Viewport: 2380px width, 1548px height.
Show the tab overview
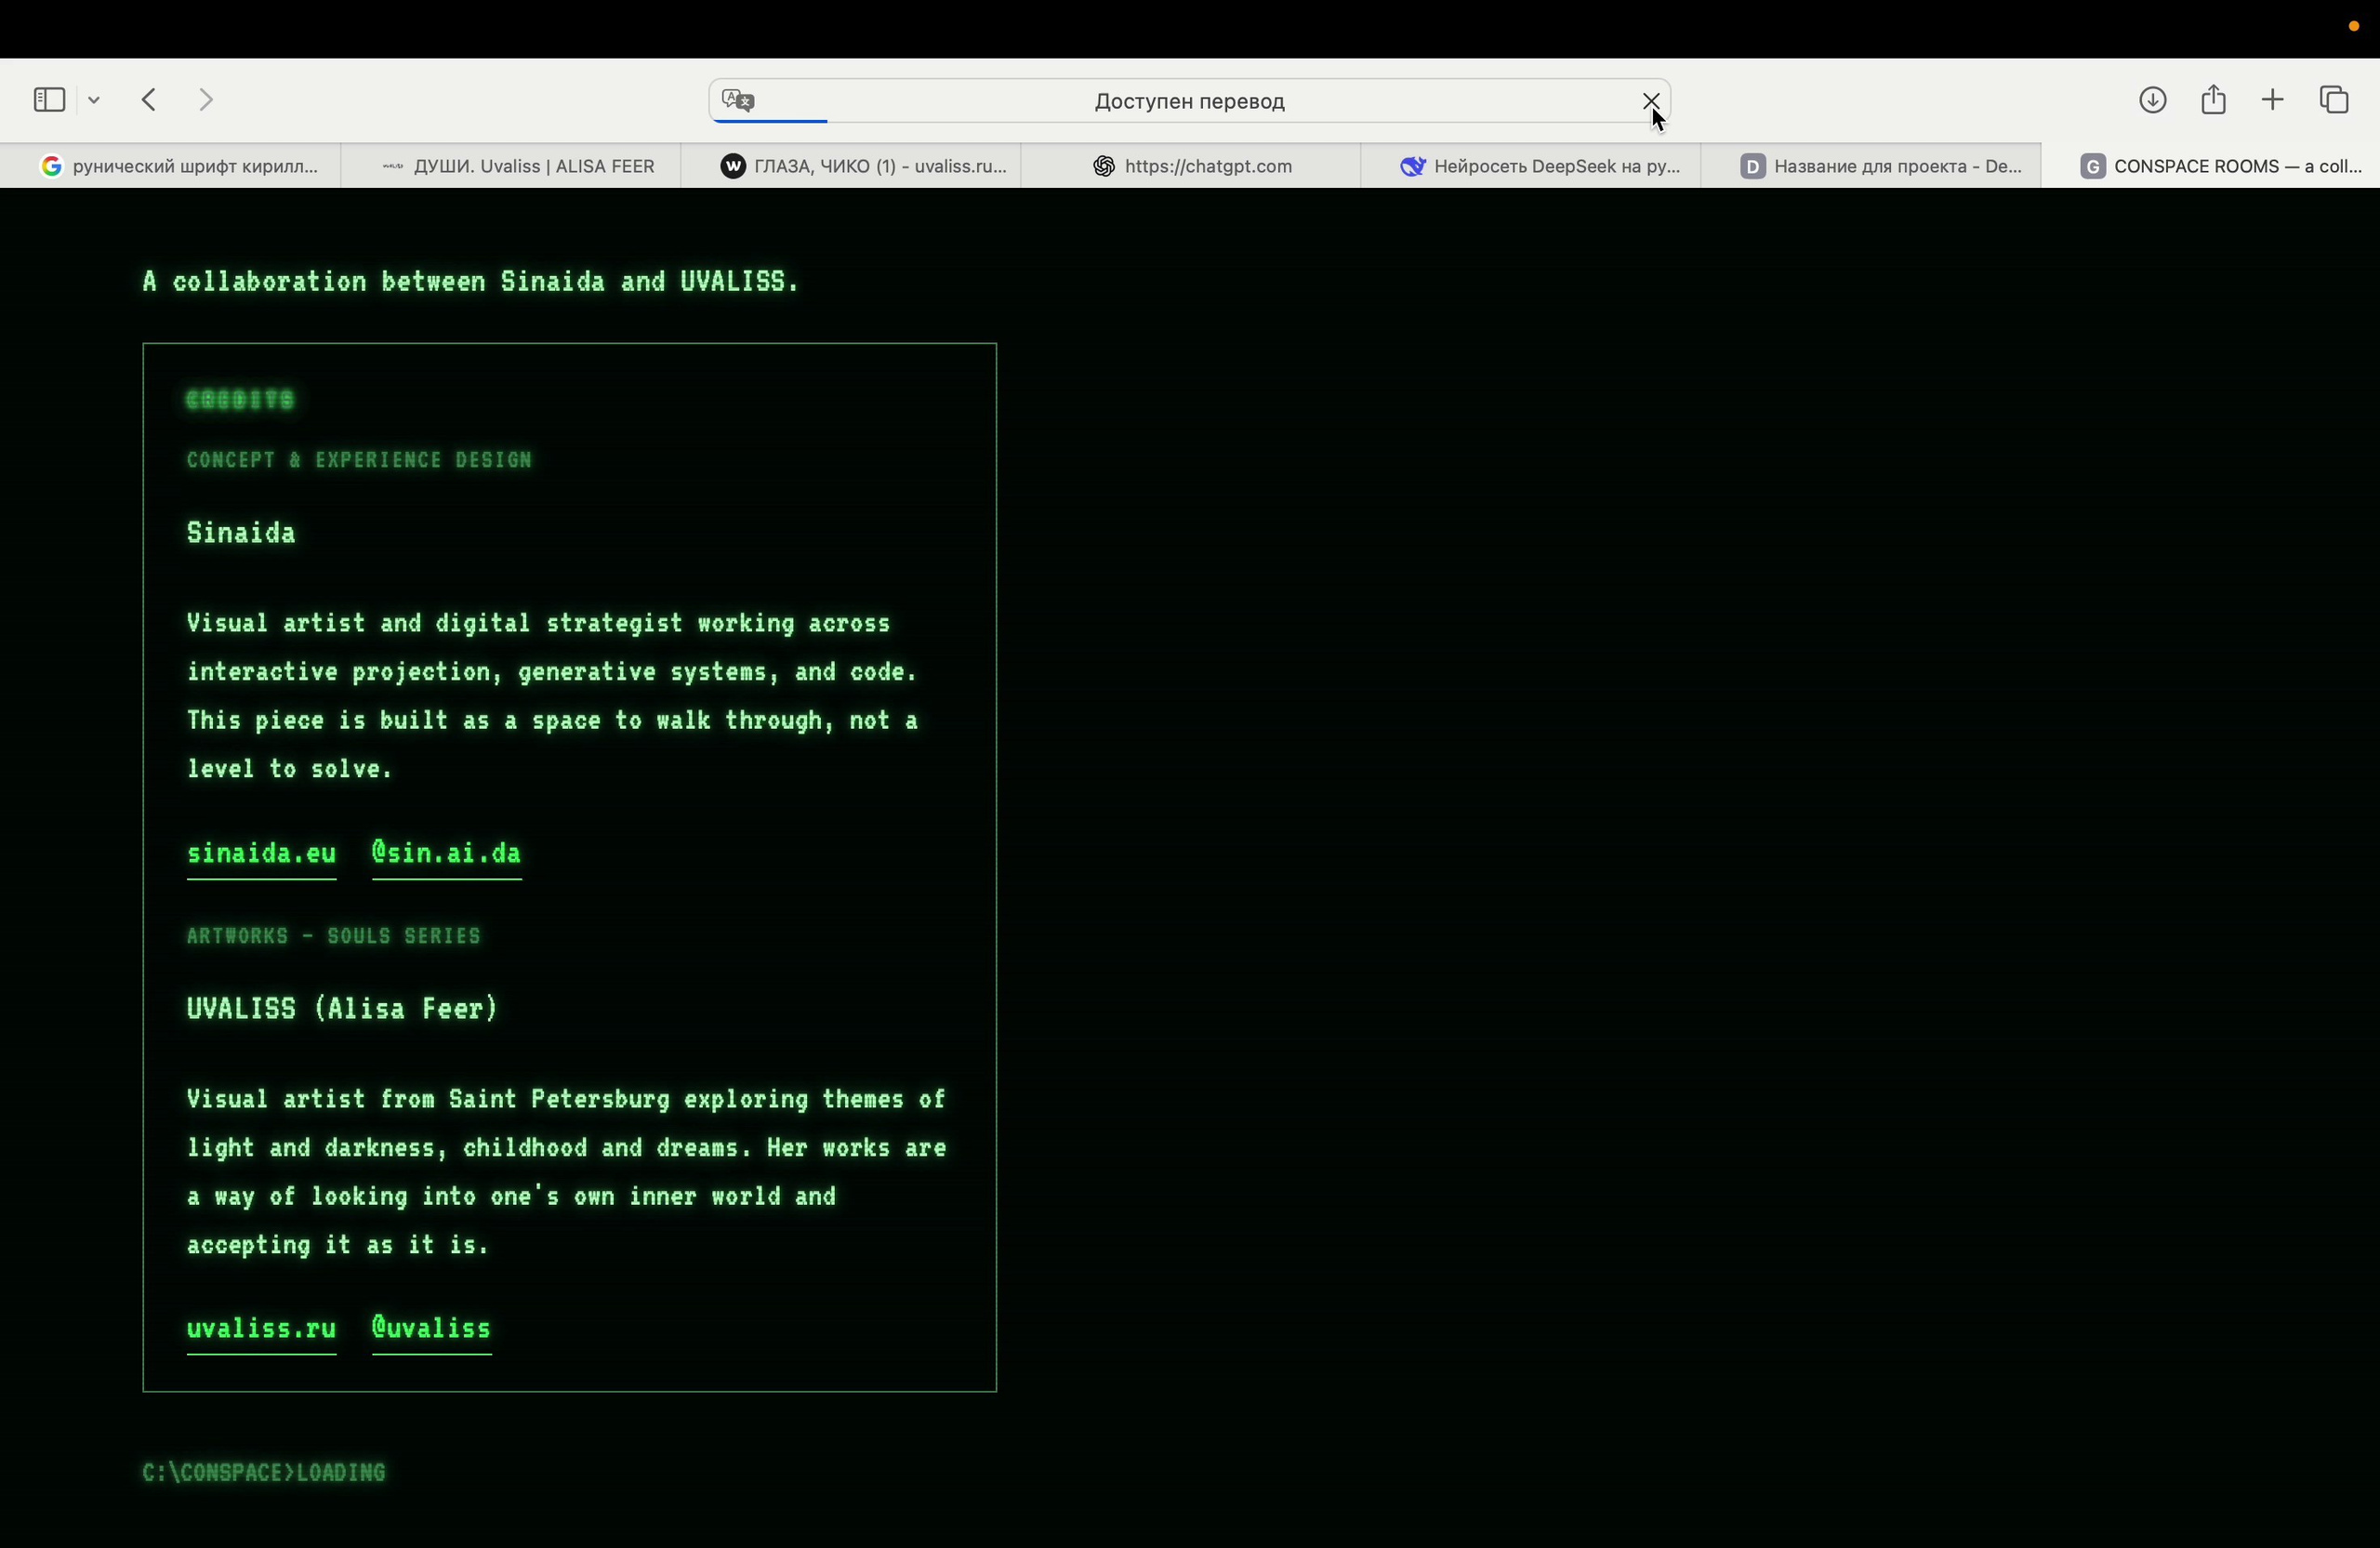(2334, 100)
